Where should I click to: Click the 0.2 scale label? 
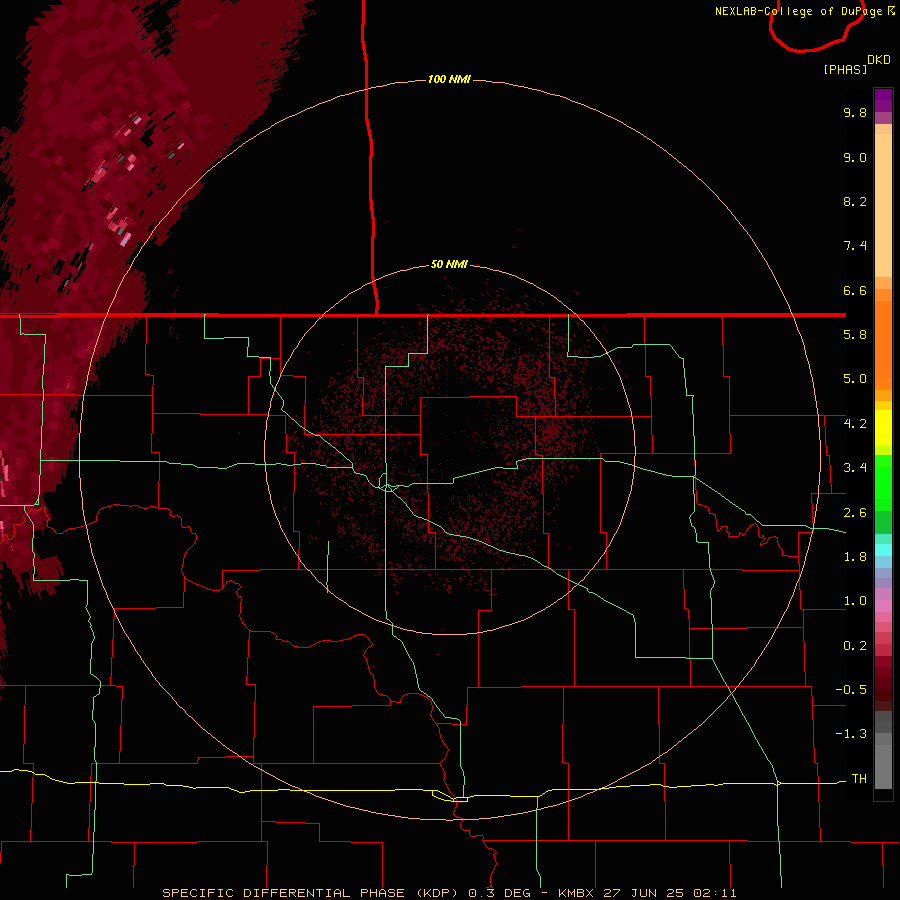click(x=855, y=646)
